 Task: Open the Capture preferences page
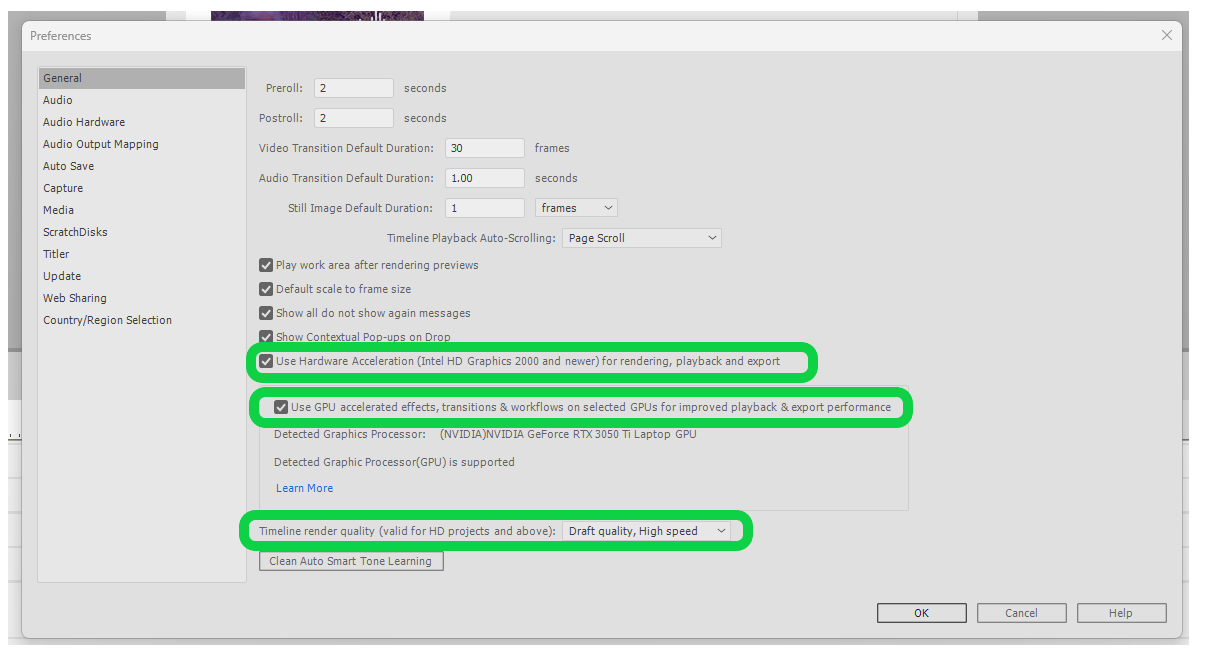63,188
